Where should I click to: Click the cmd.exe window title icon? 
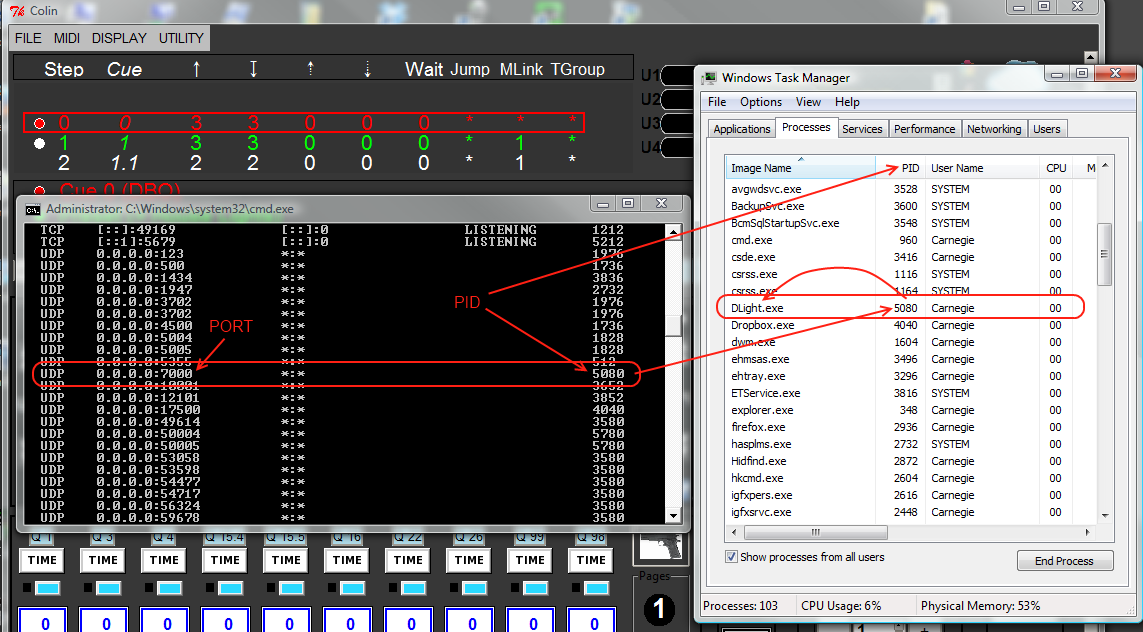pyautogui.click(x=33, y=209)
